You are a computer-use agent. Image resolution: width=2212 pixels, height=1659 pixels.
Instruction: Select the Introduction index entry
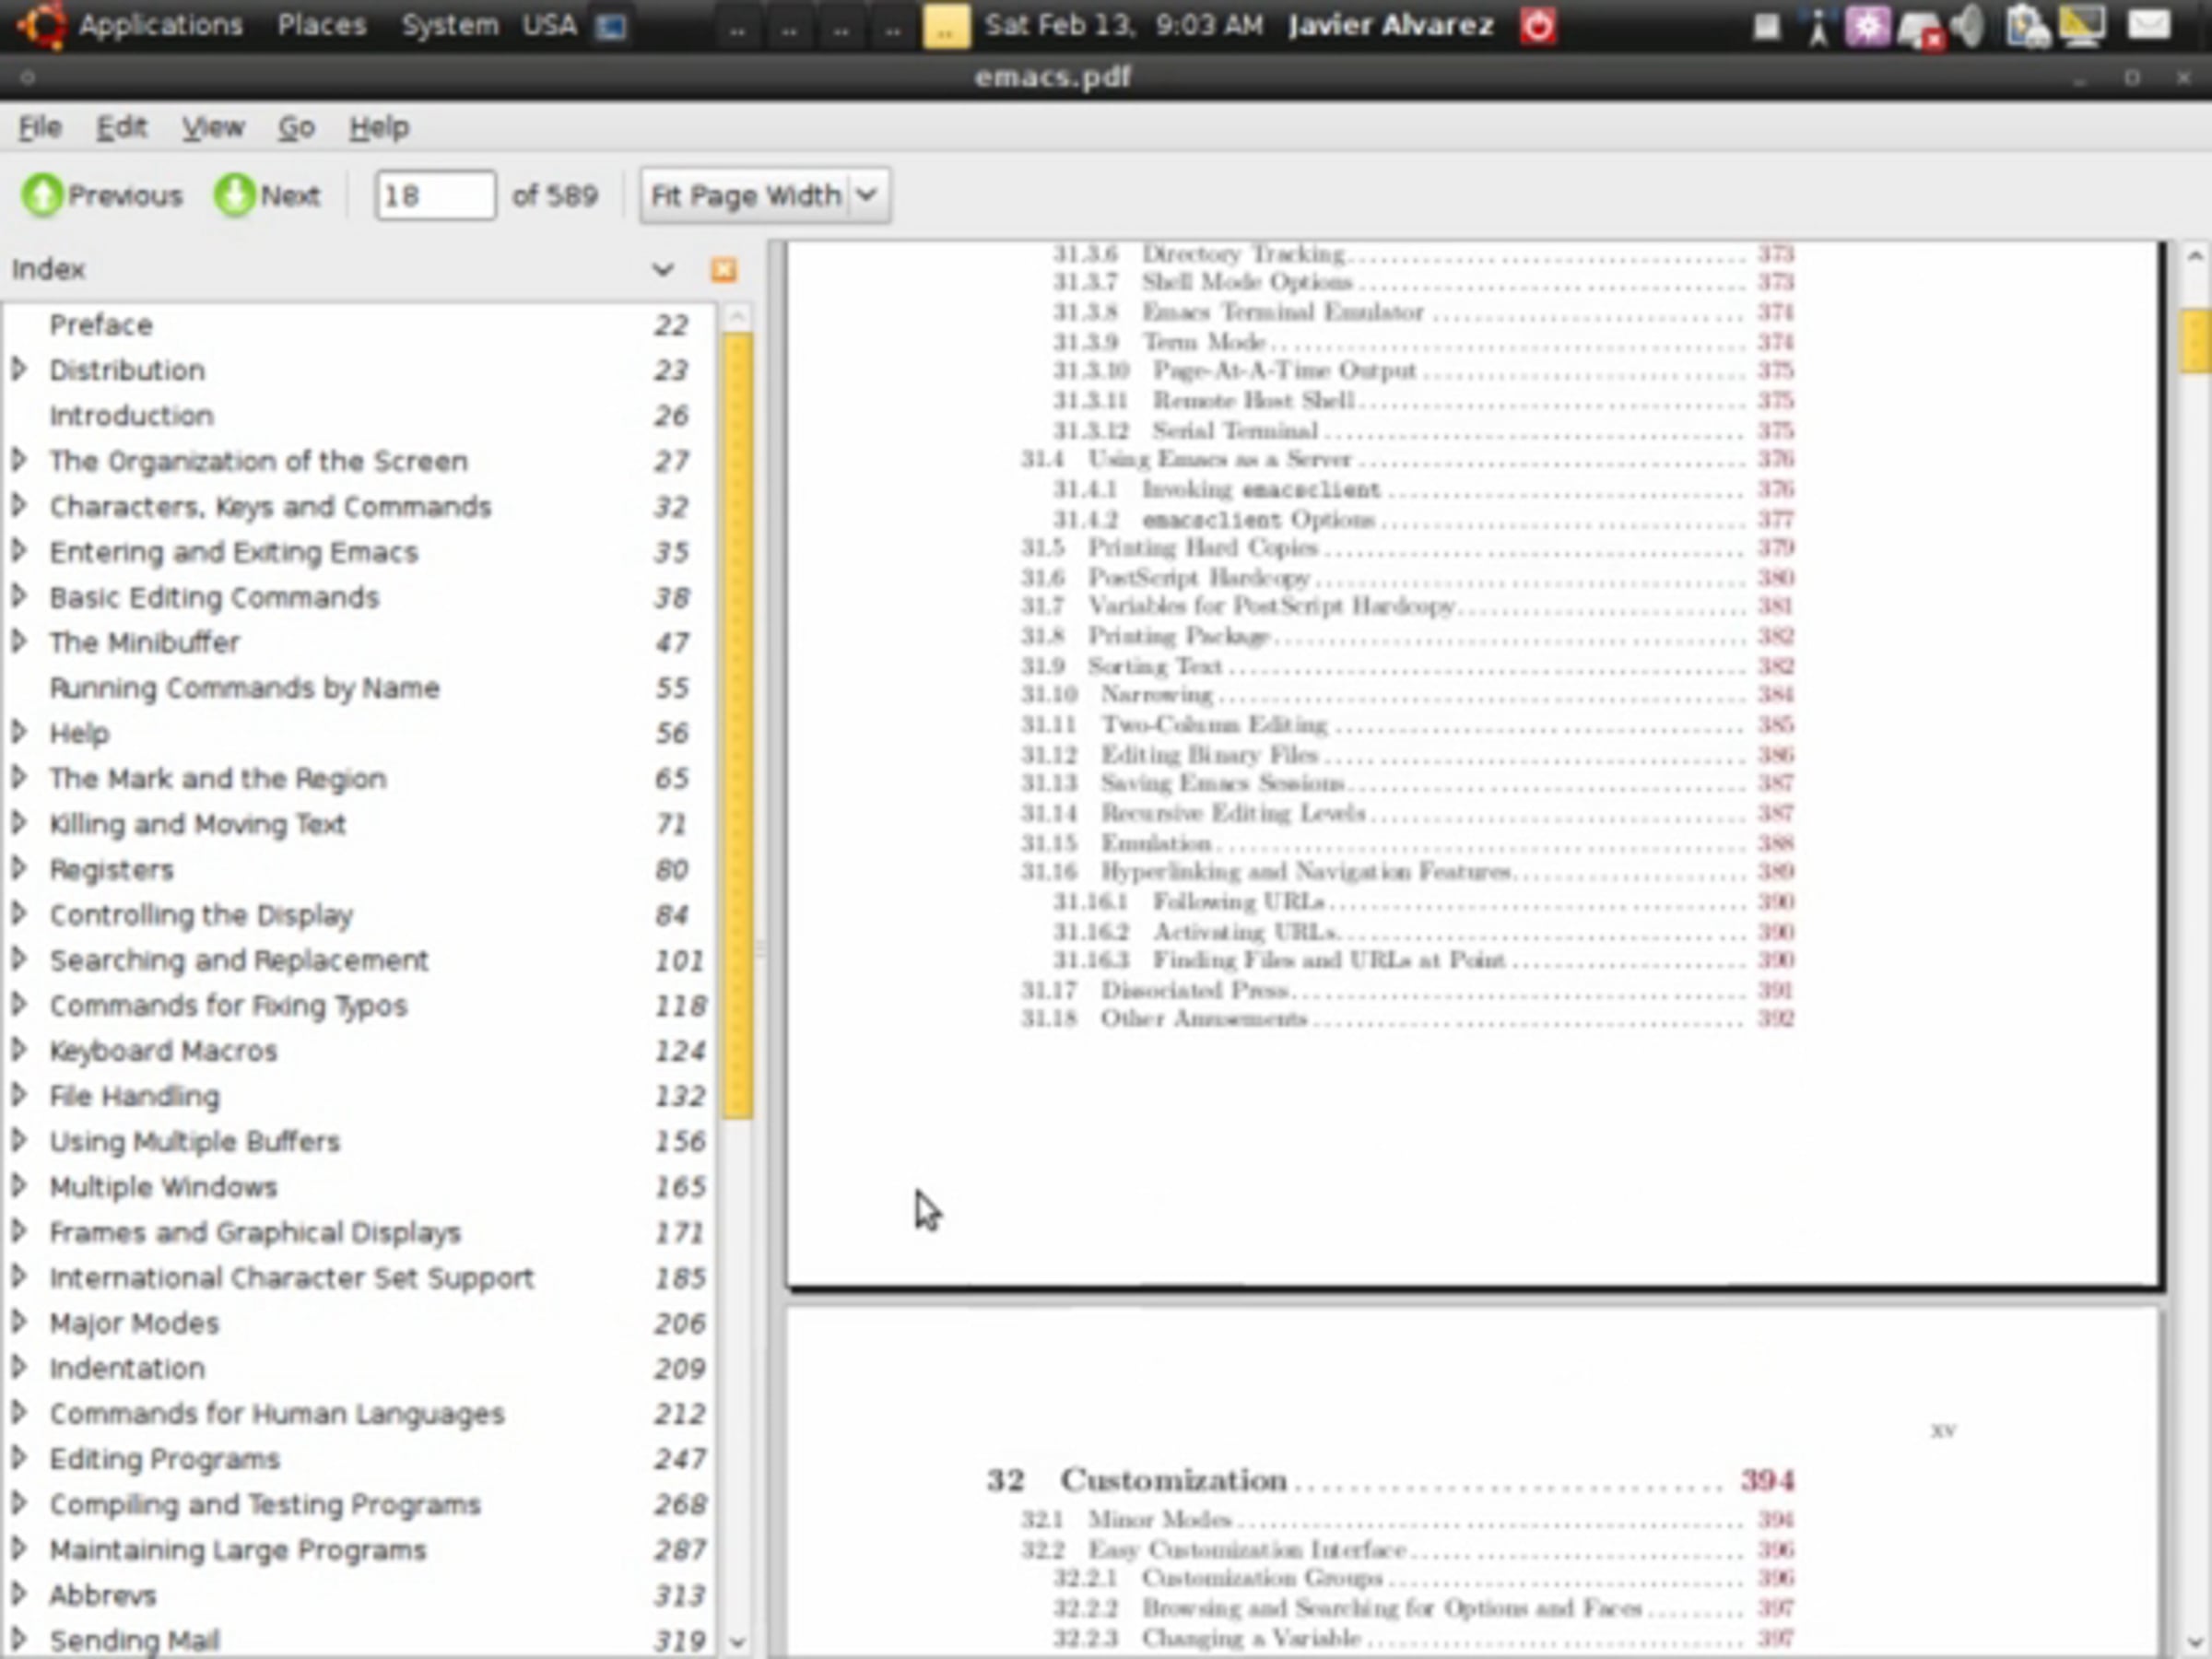click(x=132, y=415)
